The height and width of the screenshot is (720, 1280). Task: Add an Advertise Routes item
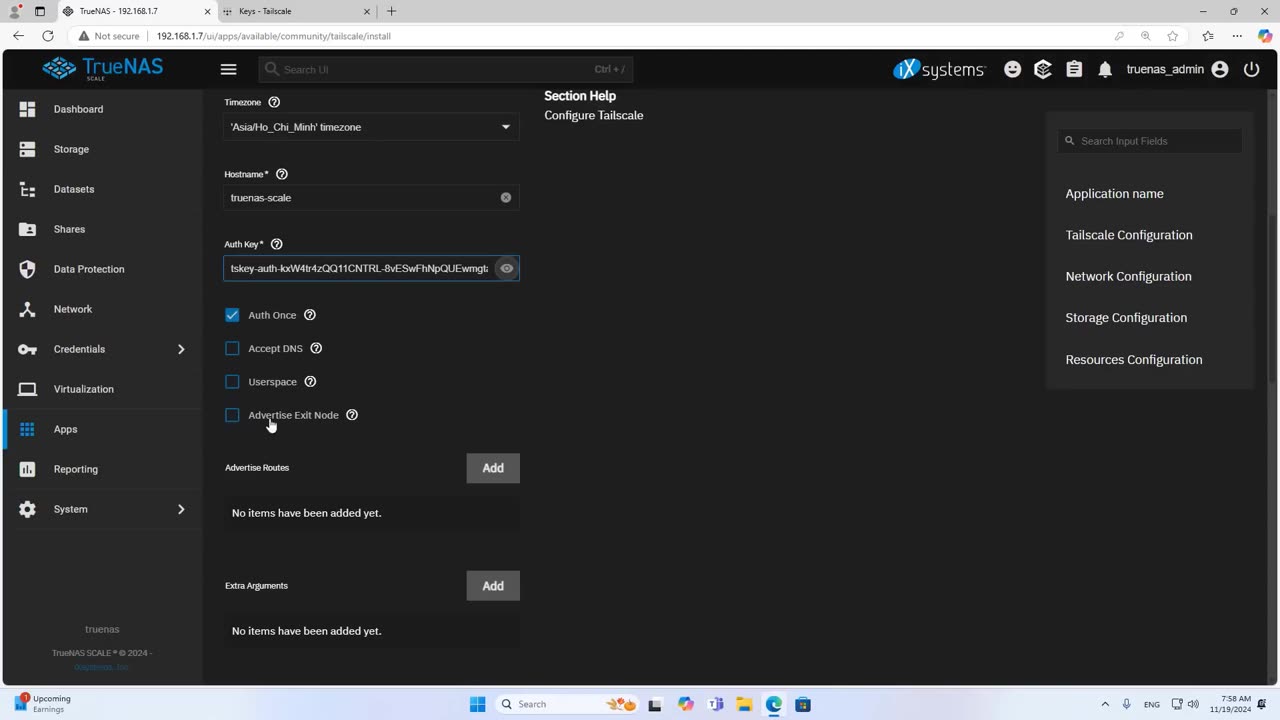tap(493, 468)
